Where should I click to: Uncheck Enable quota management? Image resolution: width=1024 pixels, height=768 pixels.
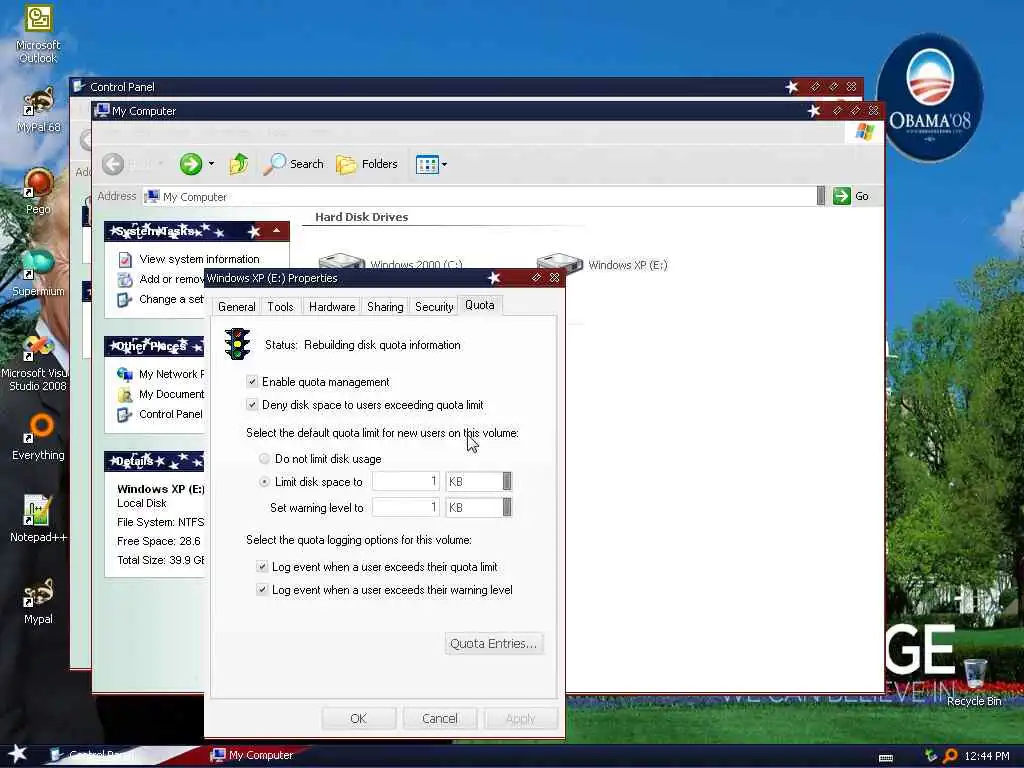tap(252, 381)
